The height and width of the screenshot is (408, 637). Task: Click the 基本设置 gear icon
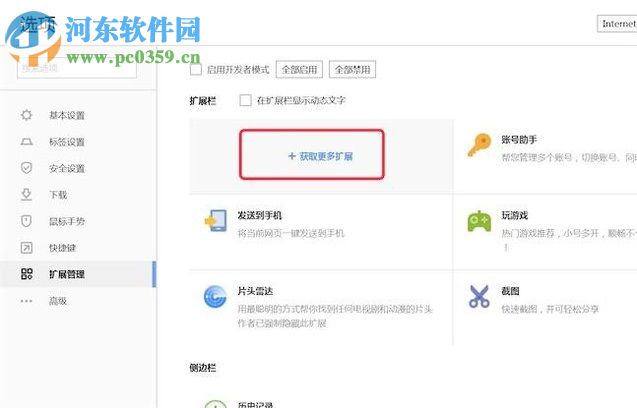tap(26, 115)
